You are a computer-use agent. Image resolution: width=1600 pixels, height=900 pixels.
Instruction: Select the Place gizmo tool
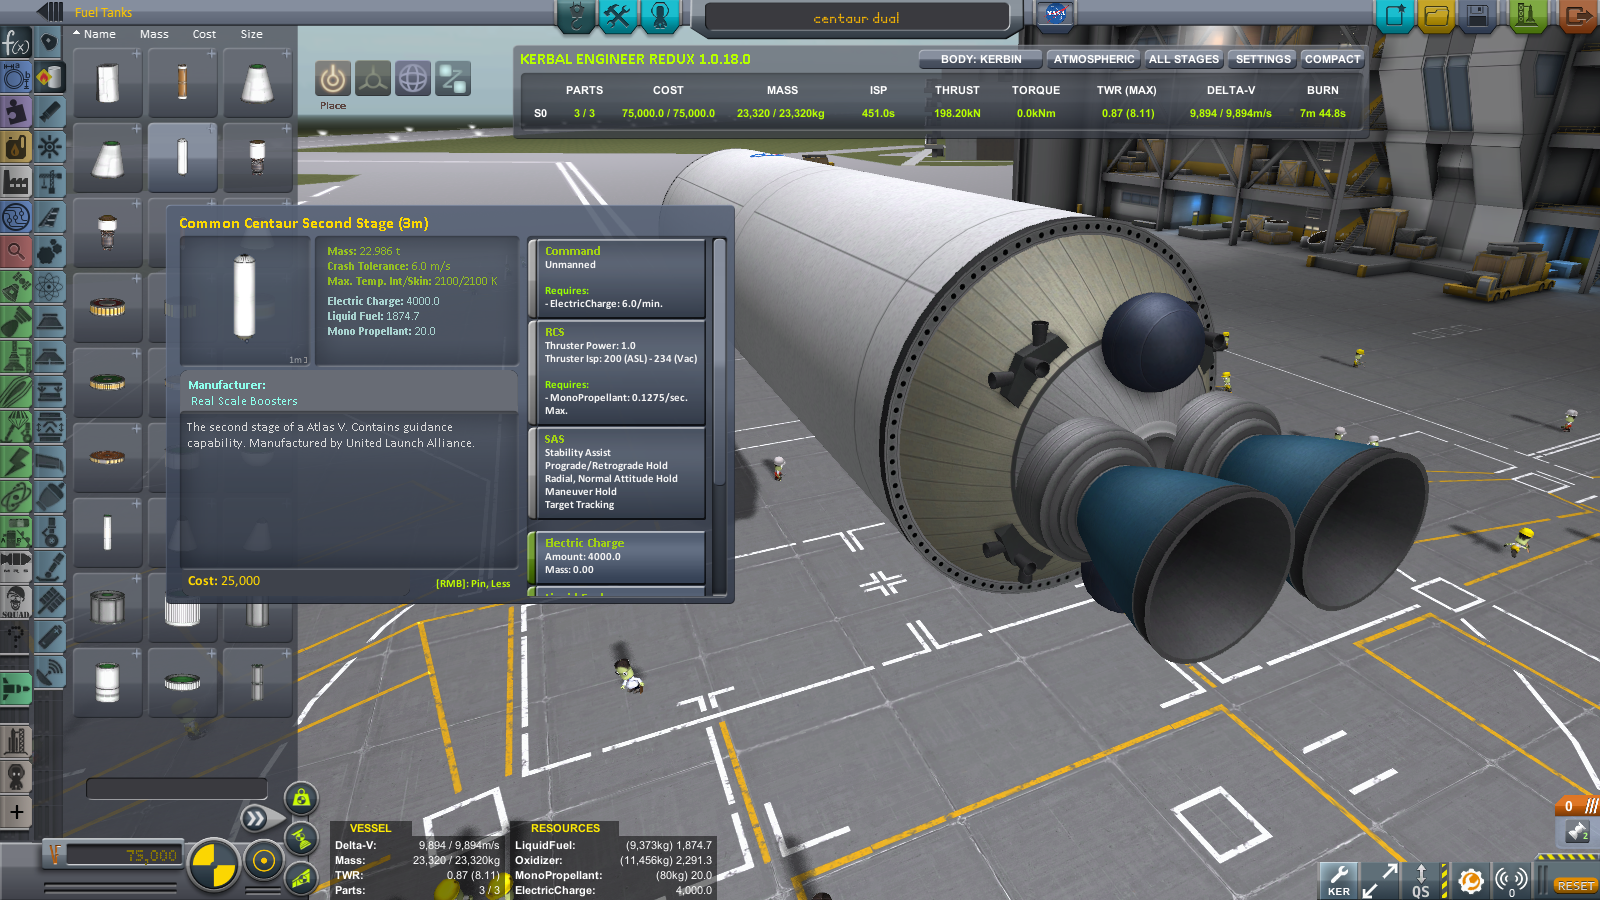point(333,78)
